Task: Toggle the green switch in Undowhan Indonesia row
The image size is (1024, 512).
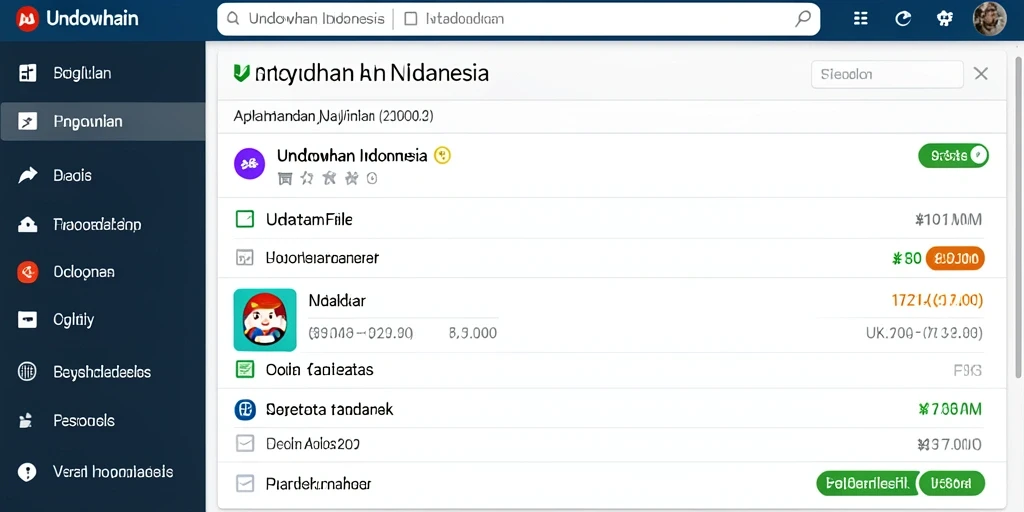Action: 953,155
